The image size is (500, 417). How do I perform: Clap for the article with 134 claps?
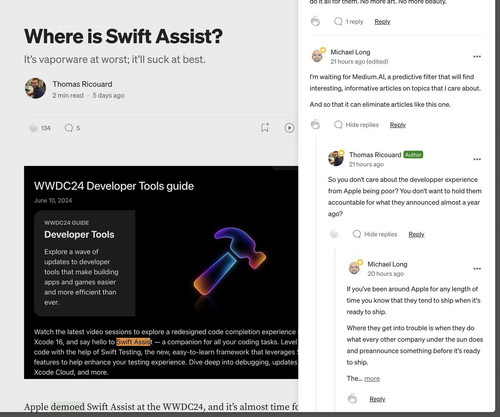pos(33,128)
